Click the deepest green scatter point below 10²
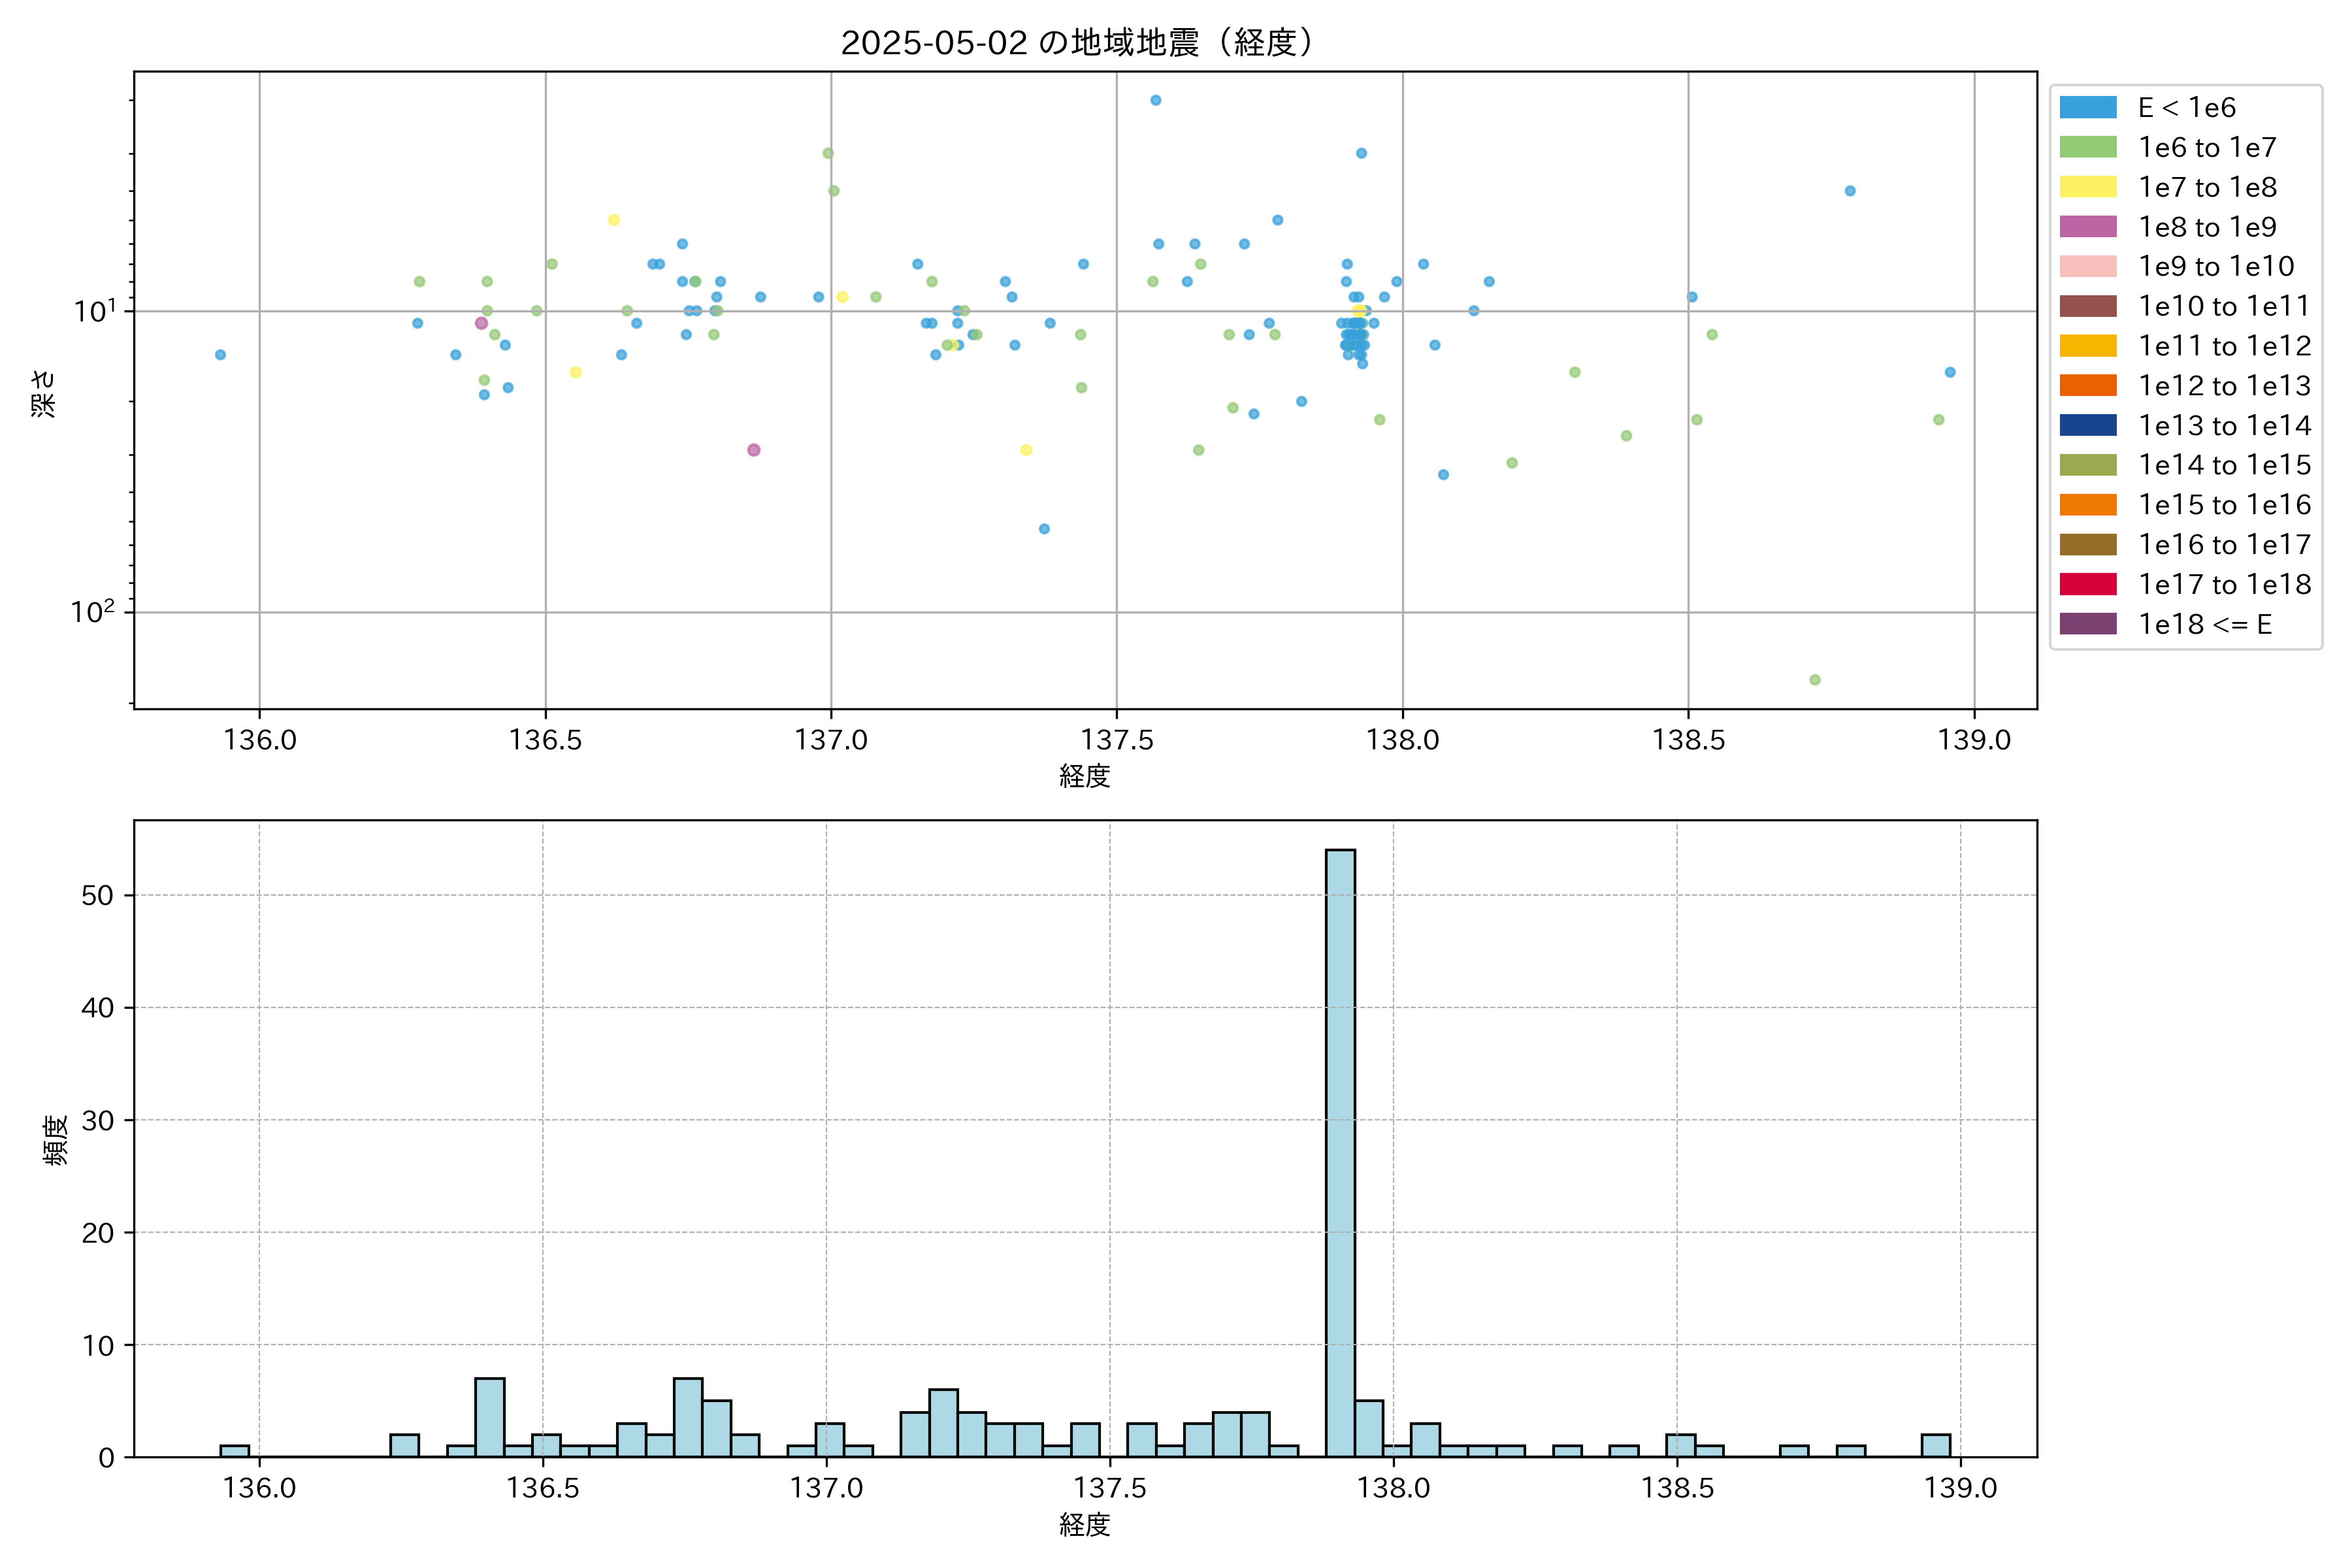The image size is (2352, 1568). pyautogui.click(x=1815, y=680)
